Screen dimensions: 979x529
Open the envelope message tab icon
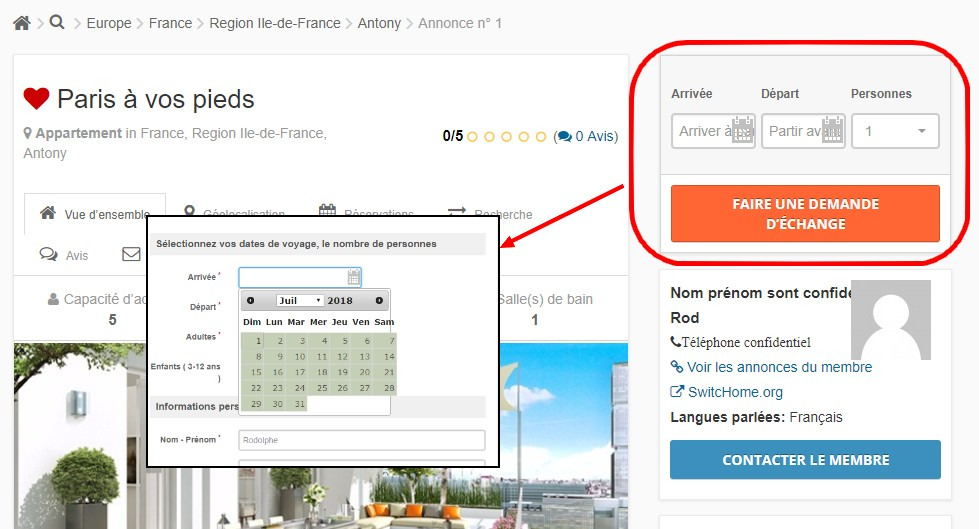[131, 254]
